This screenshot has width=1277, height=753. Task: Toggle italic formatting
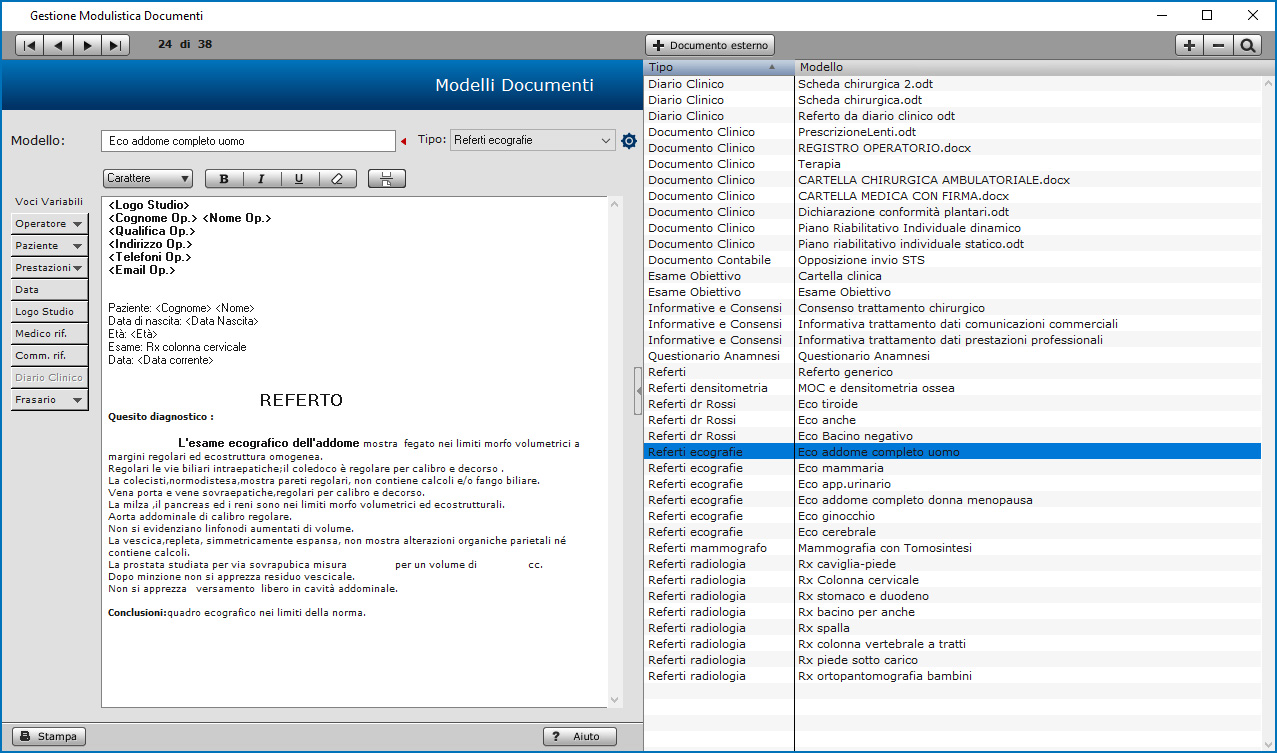tap(261, 179)
